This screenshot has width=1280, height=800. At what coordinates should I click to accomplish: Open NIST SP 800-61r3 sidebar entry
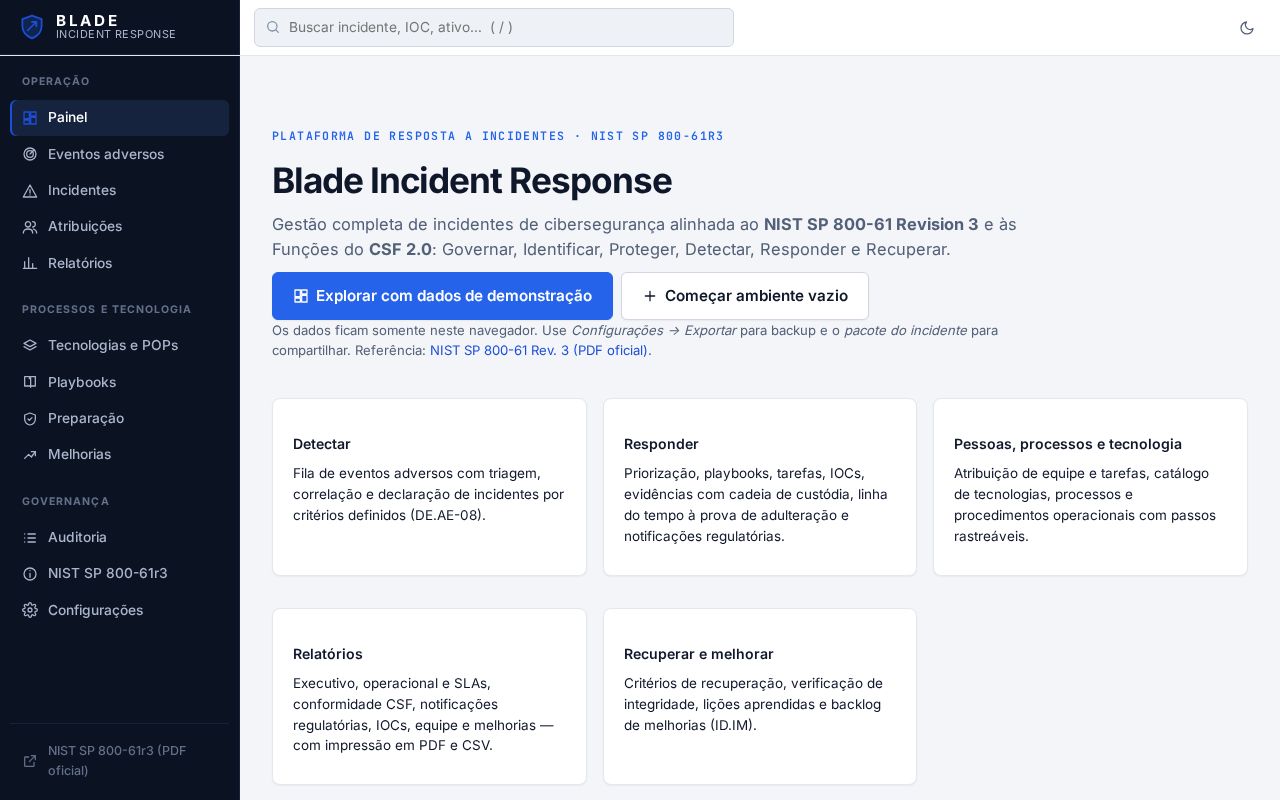coord(119,573)
